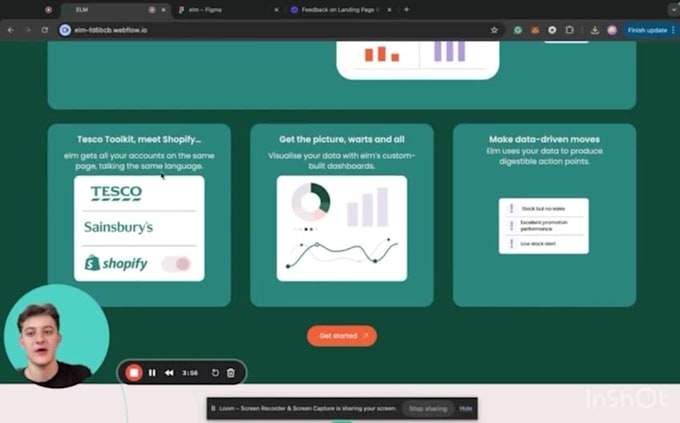Open the Chrome profile avatar
680x423 pixels.
612,30
